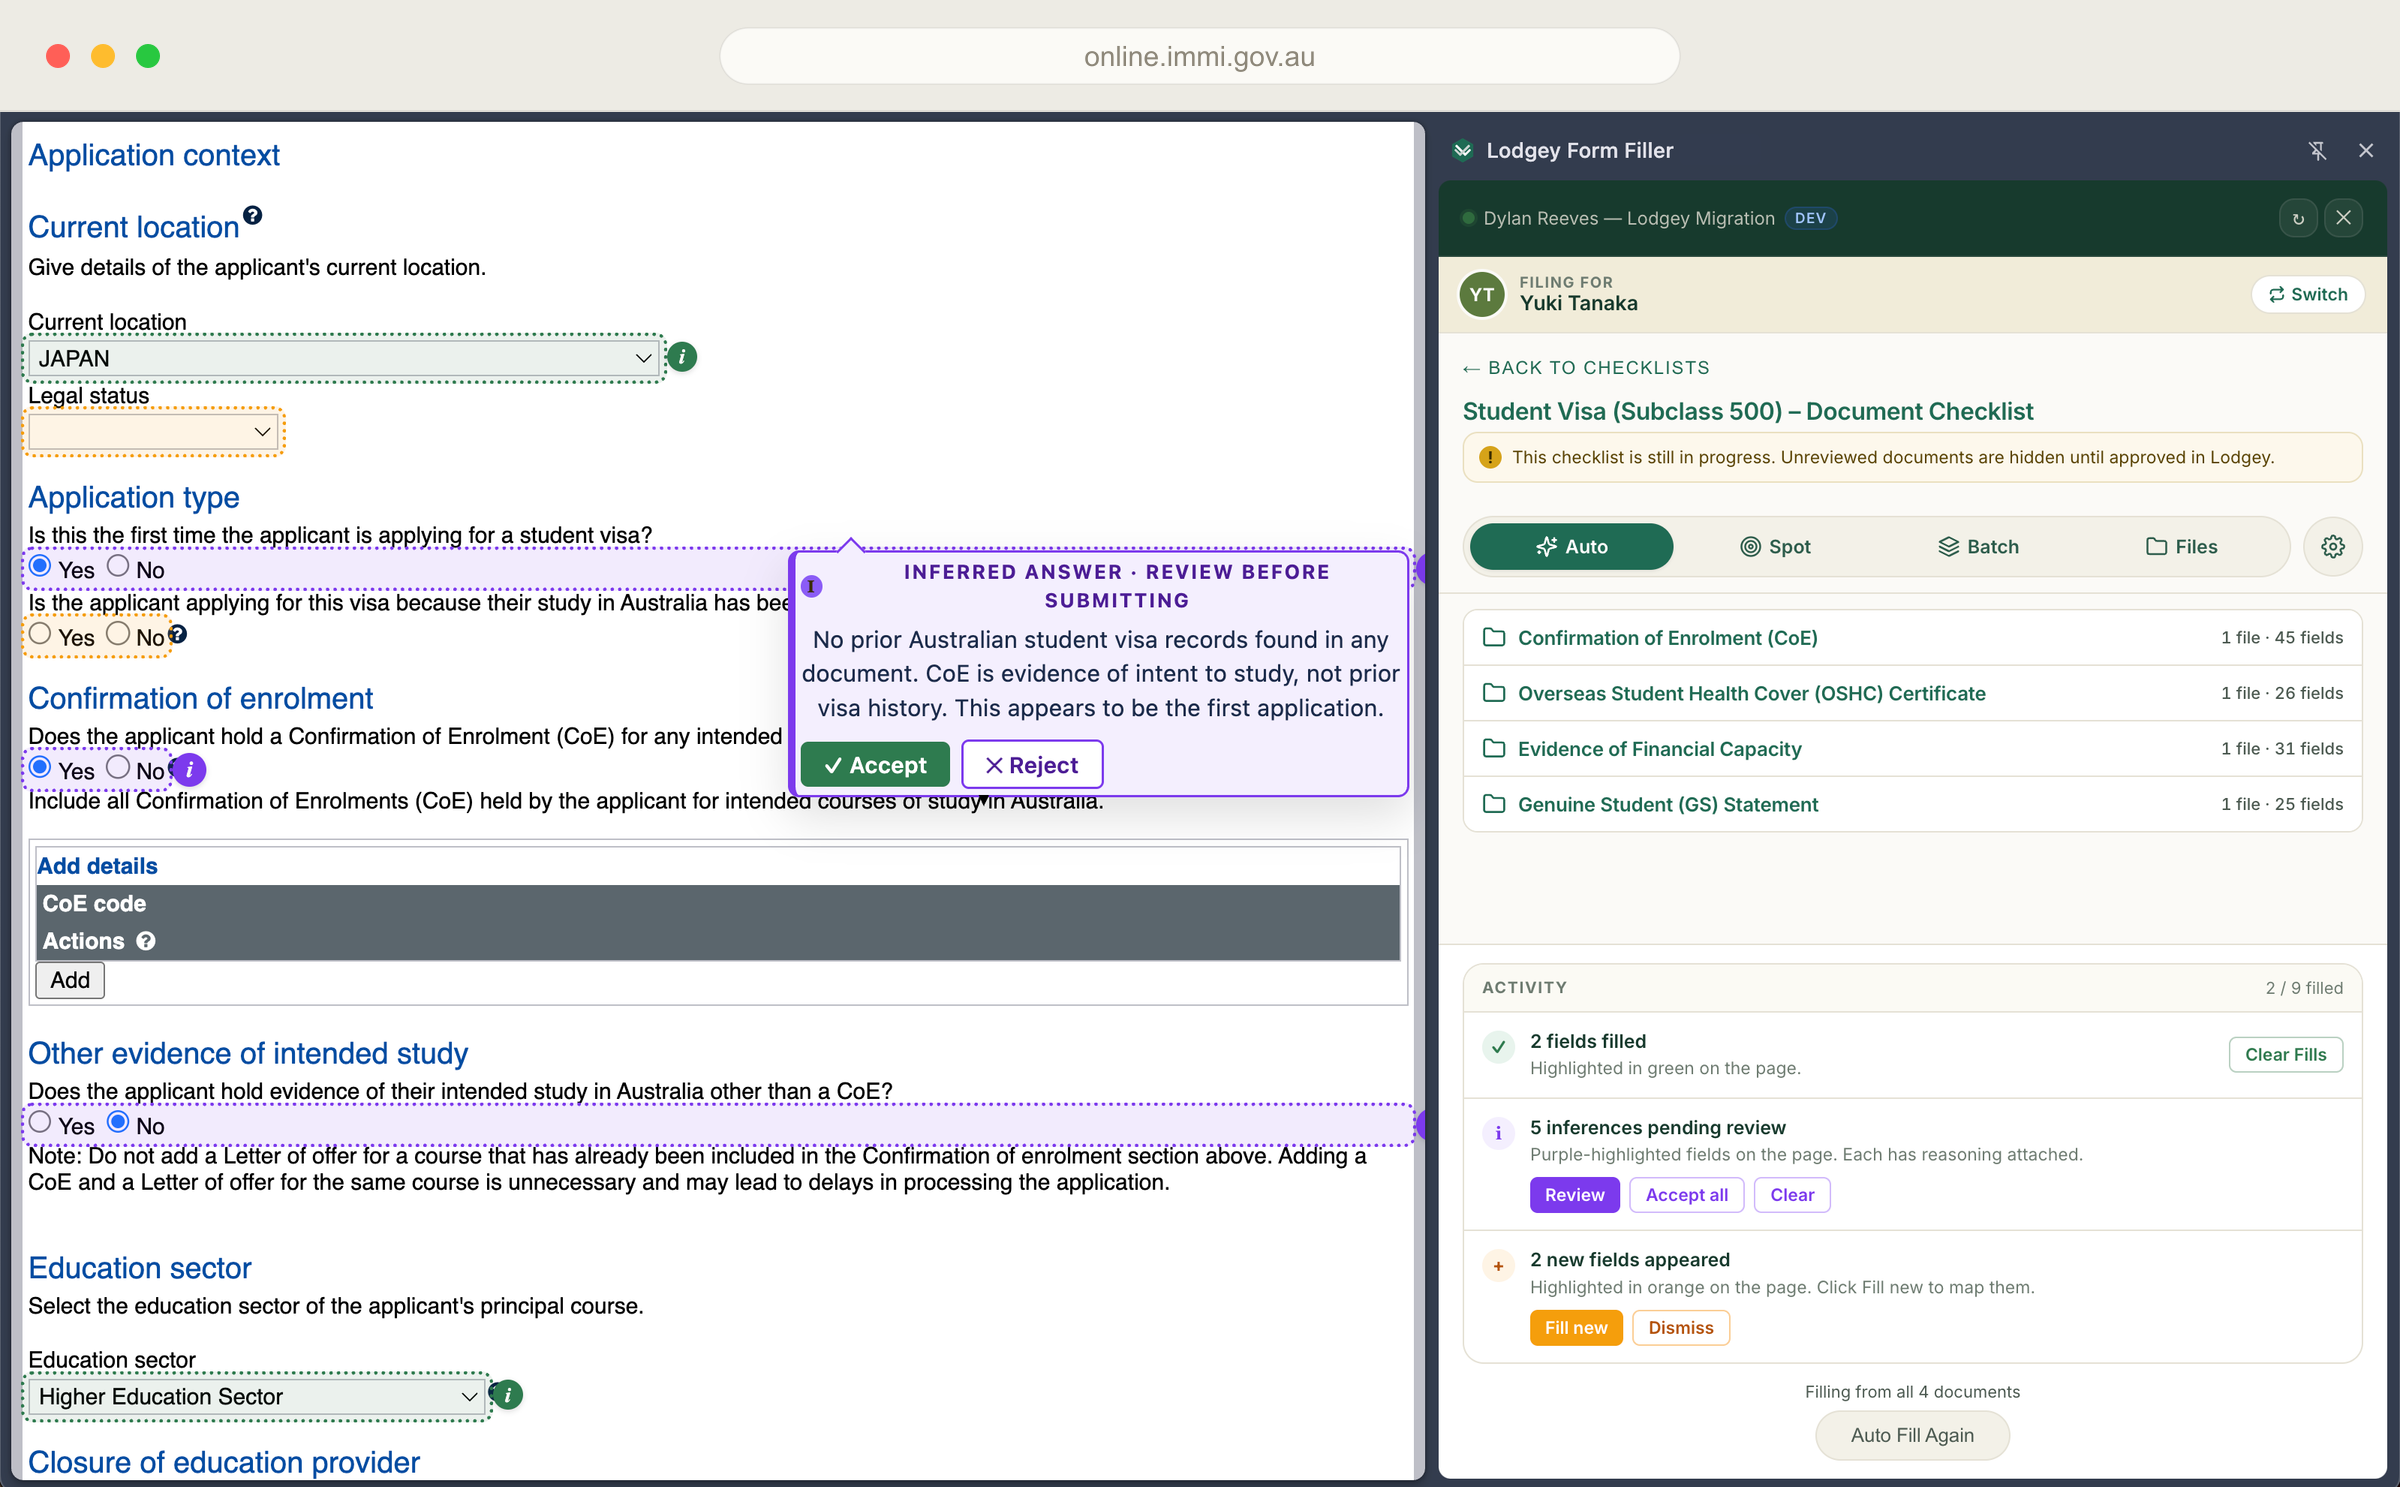Click Clear Fills in Activity

(2285, 1054)
